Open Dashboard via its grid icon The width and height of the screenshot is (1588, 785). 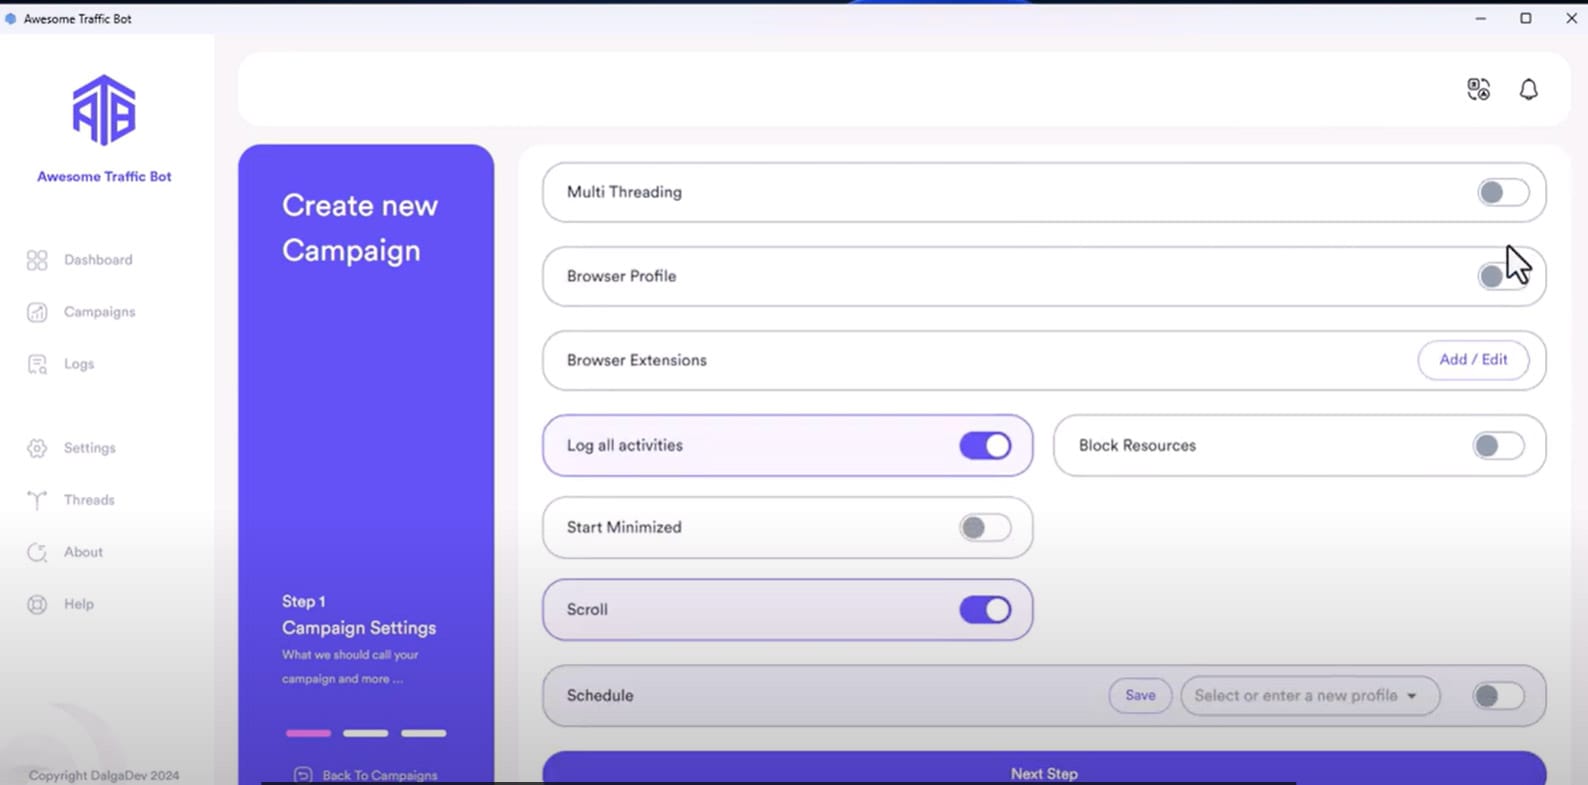[37, 260]
